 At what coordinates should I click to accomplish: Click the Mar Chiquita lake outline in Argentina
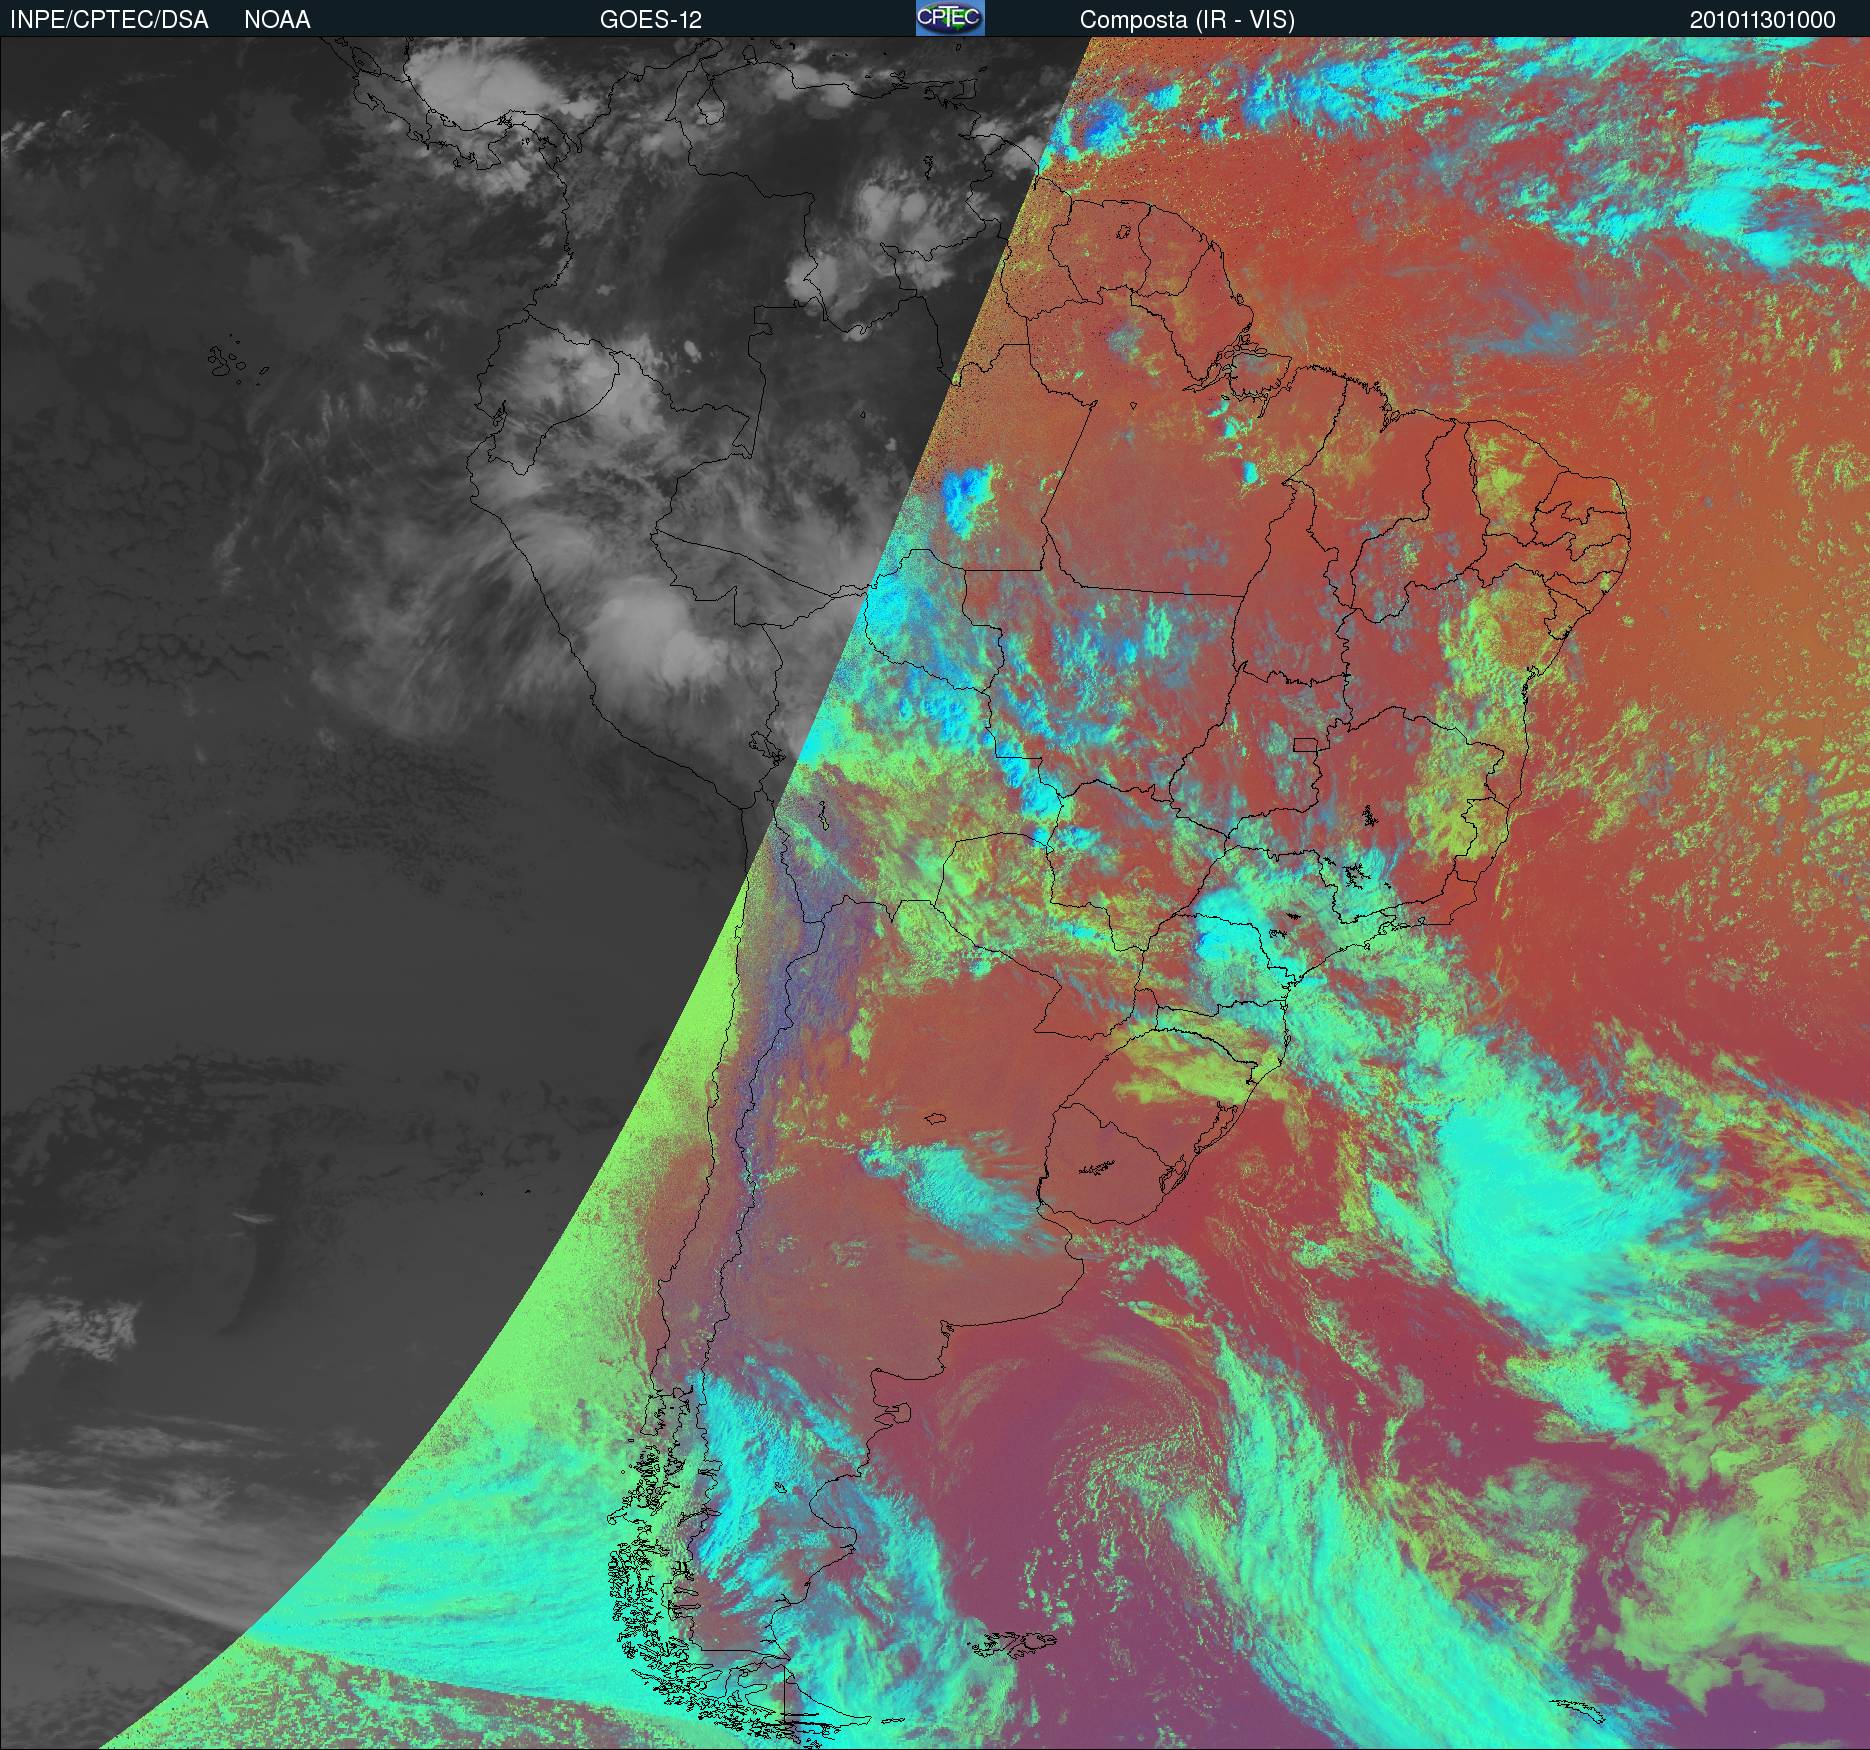(936, 1119)
